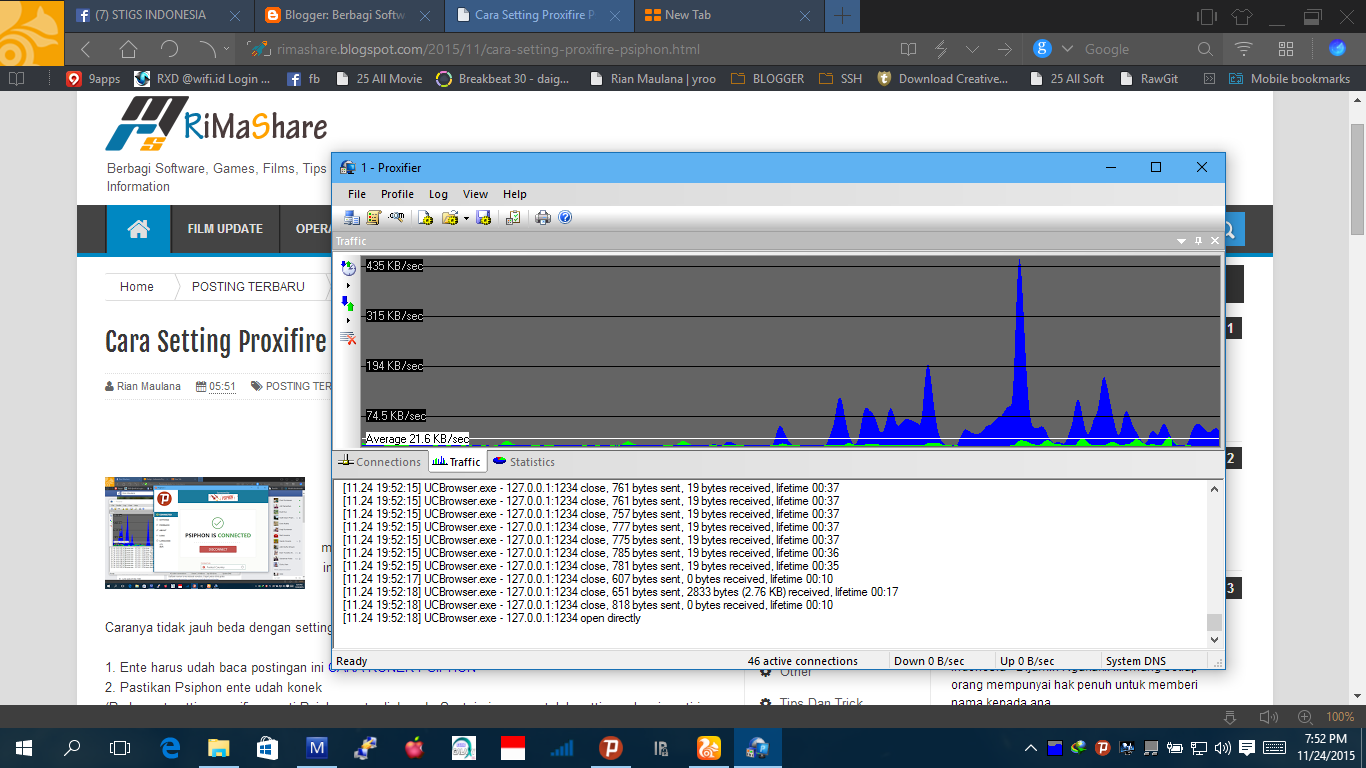Open the Help menu in Proxifier
This screenshot has height=768, width=1366.
tap(514, 194)
